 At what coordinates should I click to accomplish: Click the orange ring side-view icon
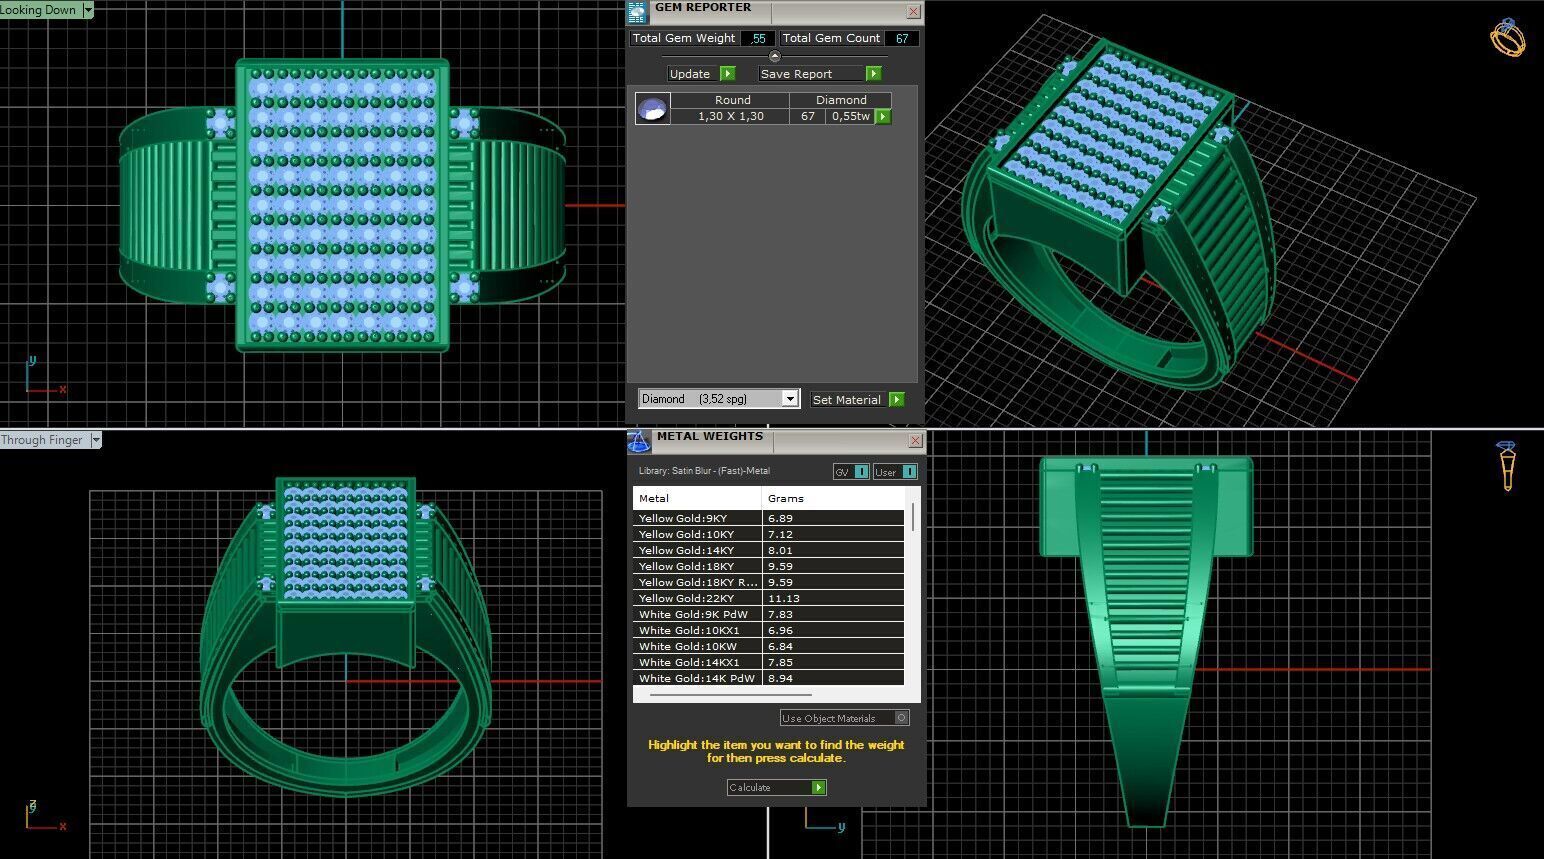1507,466
